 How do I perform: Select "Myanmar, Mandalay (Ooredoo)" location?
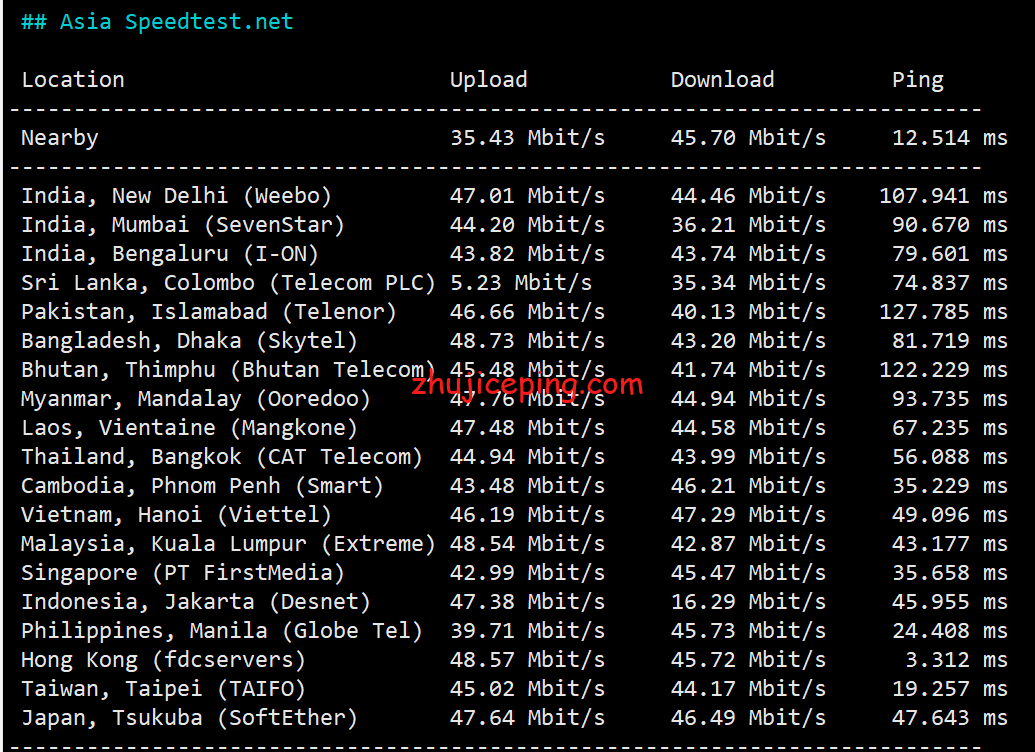tap(195, 399)
